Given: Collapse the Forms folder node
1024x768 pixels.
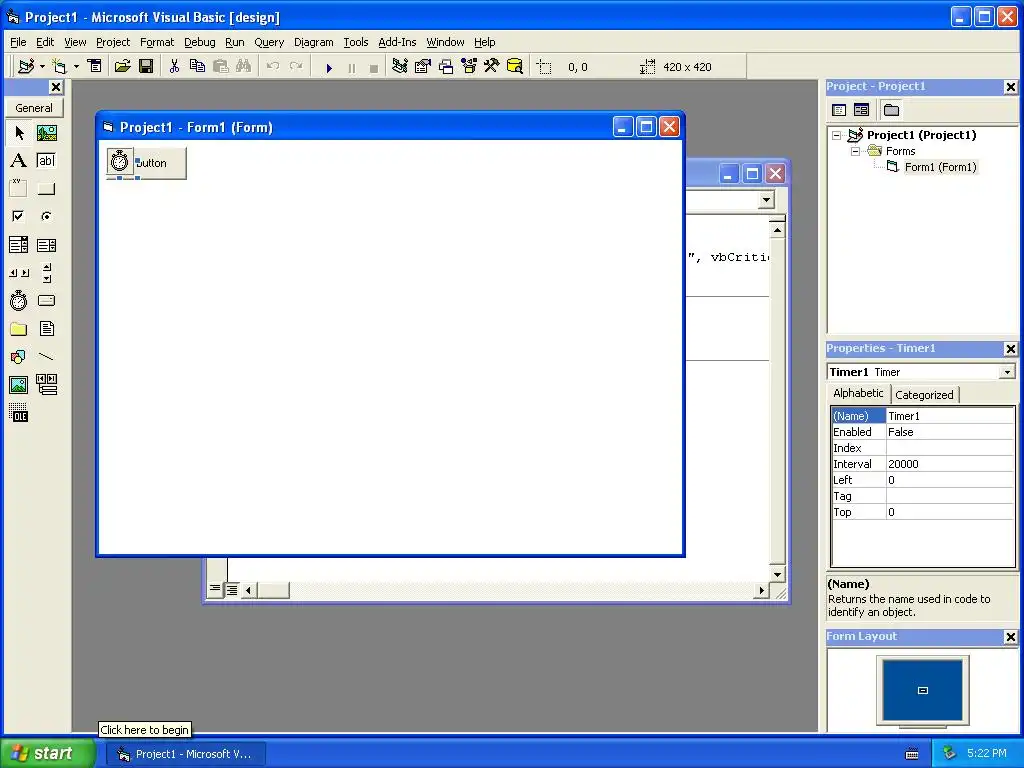Looking at the screenshot, I should pos(856,151).
